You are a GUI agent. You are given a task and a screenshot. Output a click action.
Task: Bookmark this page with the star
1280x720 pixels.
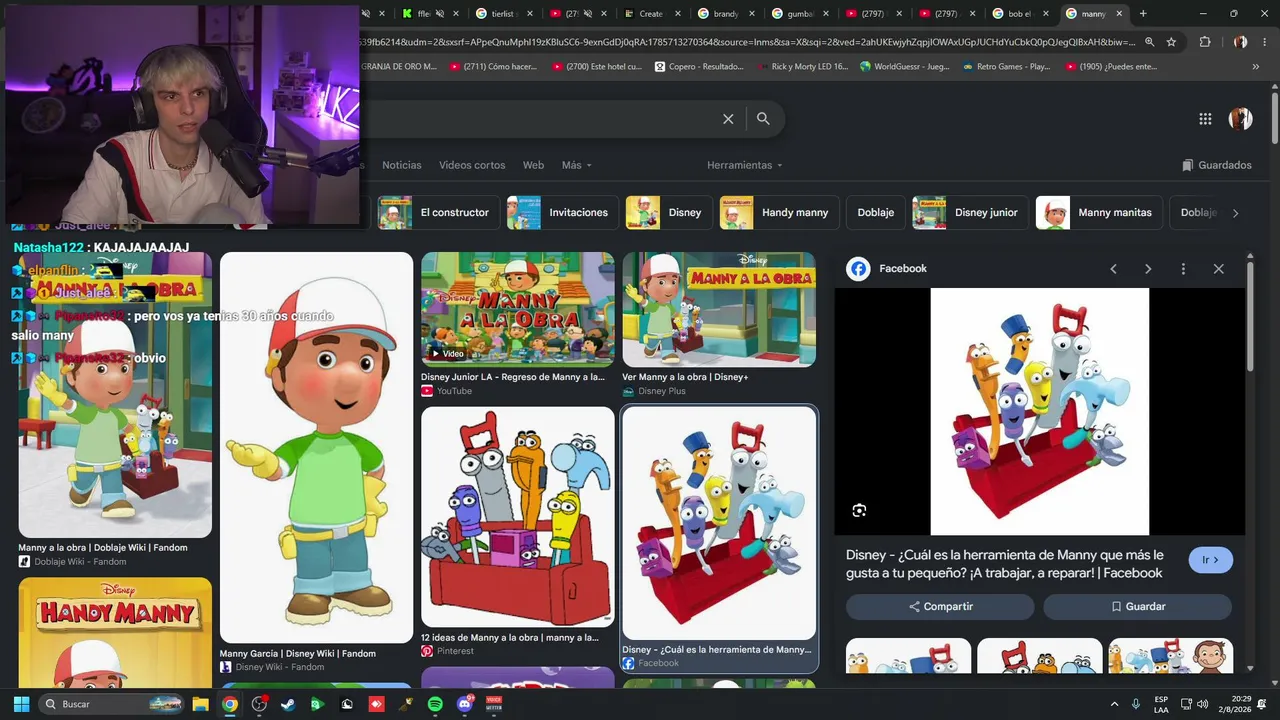(1171, 42)
